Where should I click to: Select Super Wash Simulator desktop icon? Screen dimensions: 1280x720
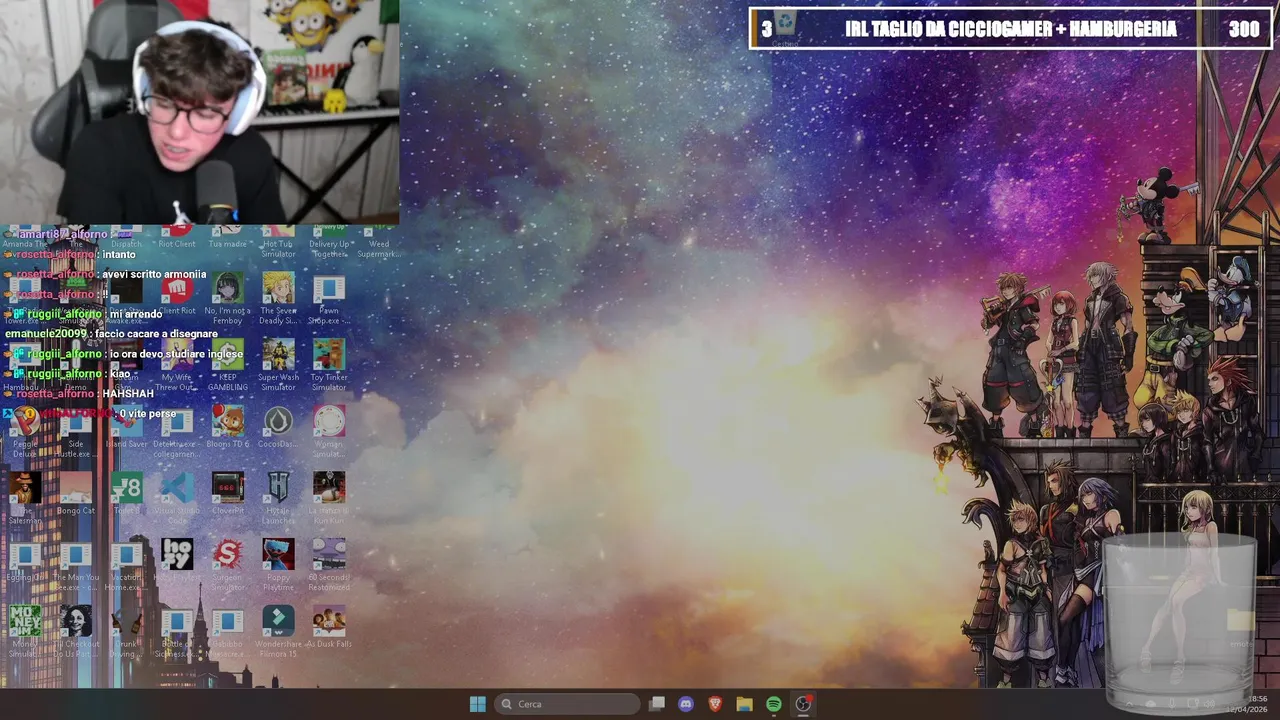tap(278, 366)
